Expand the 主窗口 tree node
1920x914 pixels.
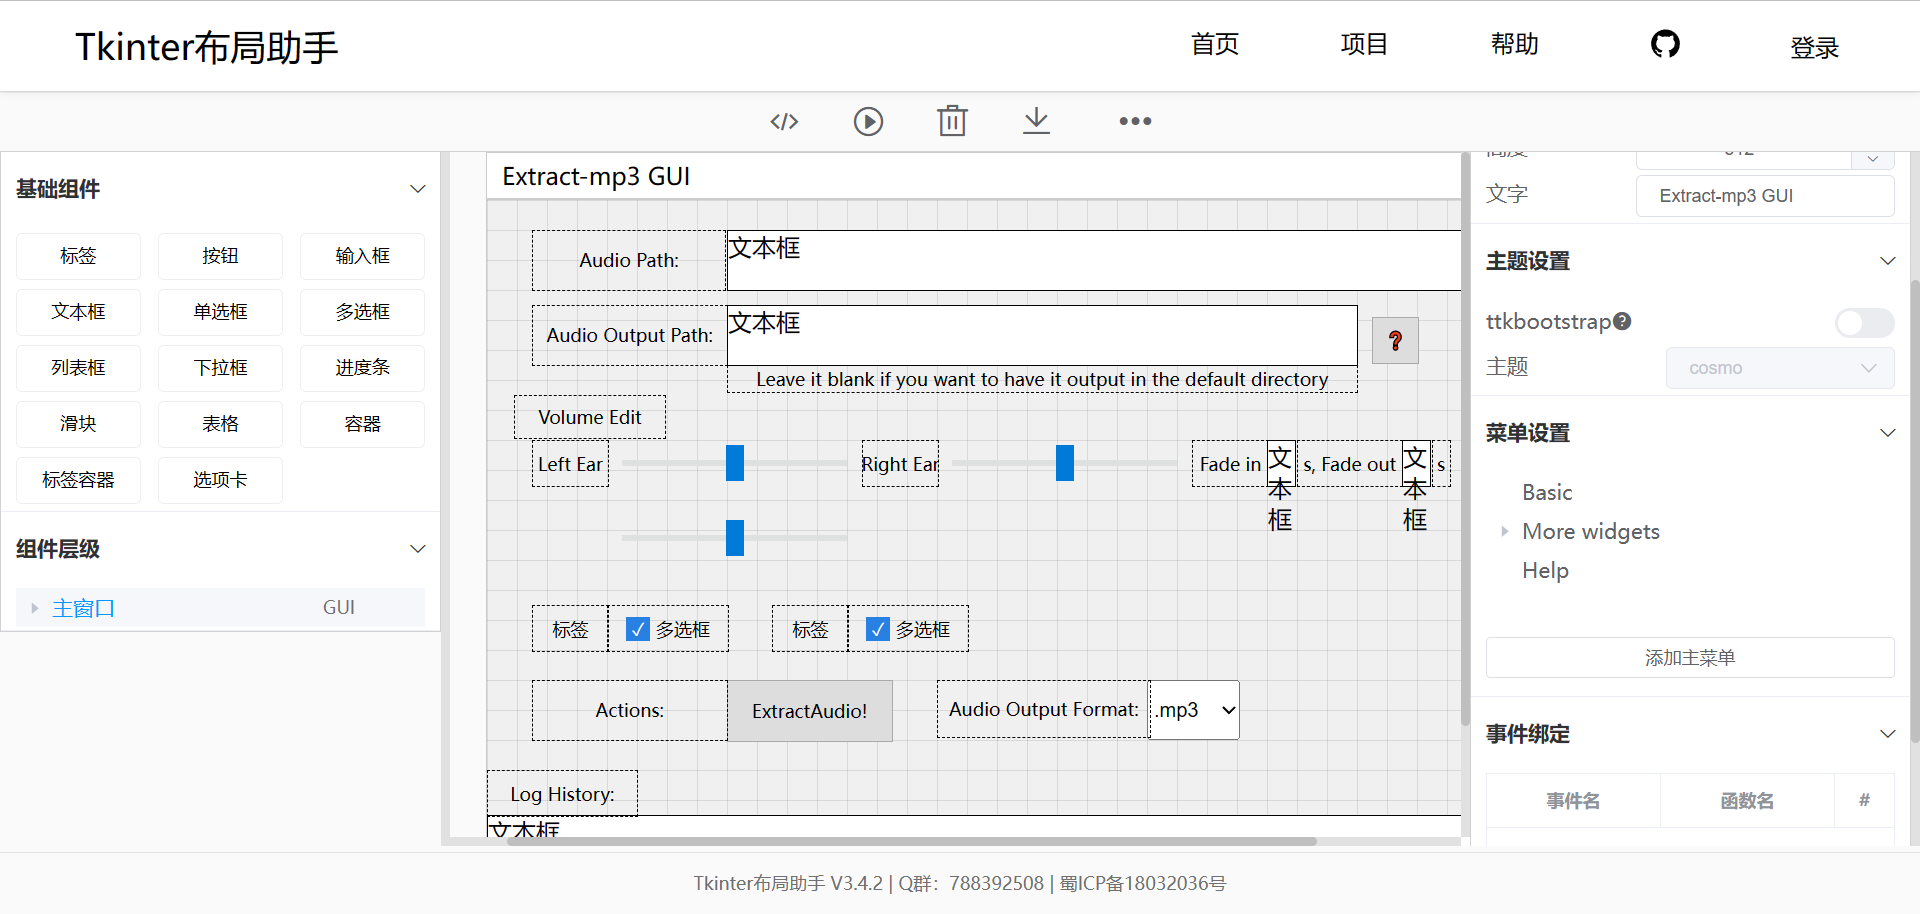(35, 608)
